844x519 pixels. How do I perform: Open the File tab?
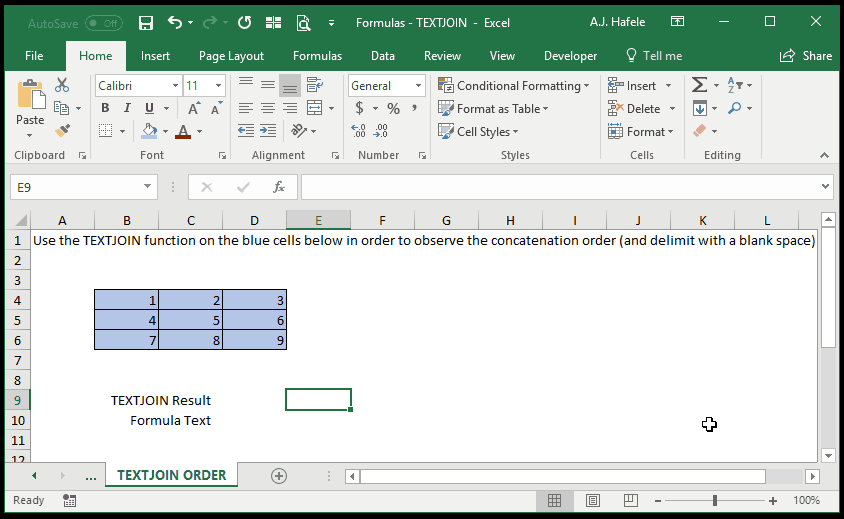click(x=34, y=56)
